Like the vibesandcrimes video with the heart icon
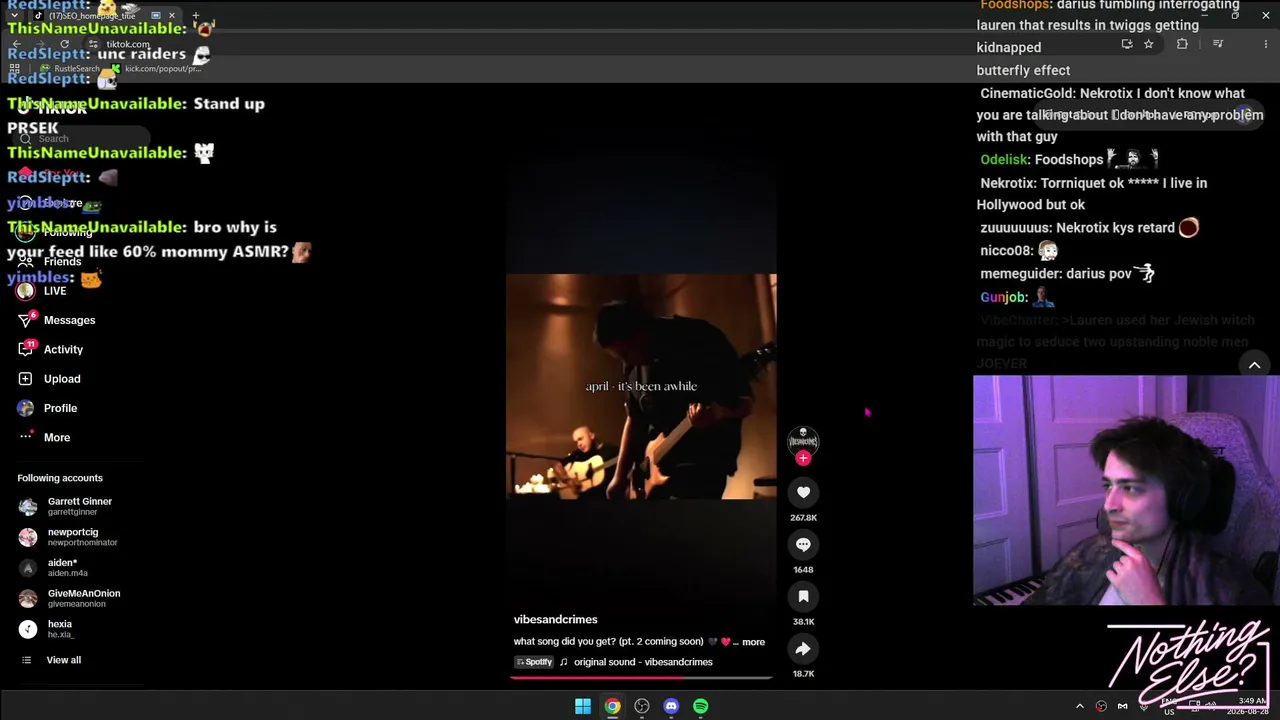Image resolution: width=1280 pixels, height=720 pixels. (803, 492)
